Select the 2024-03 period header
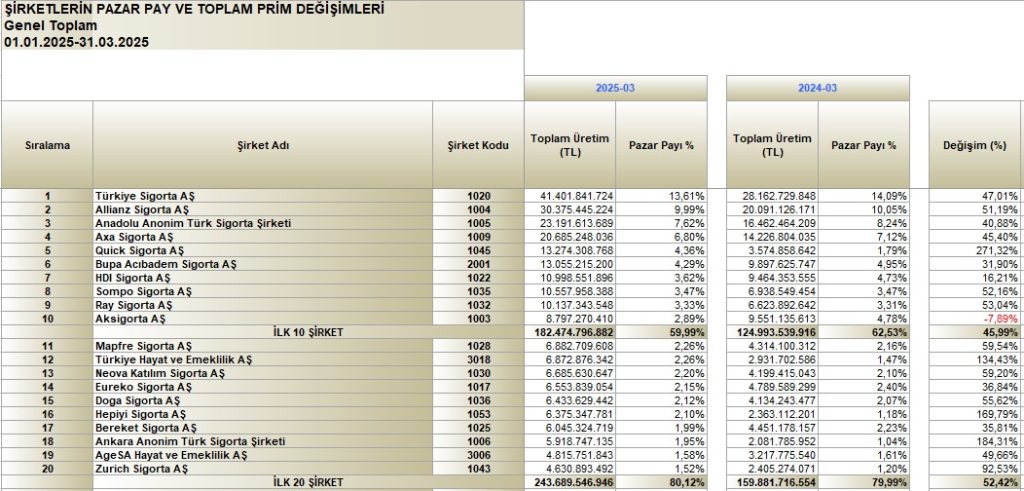The height and width of the screenshot is (491, 1024). (x=818, y=88)
